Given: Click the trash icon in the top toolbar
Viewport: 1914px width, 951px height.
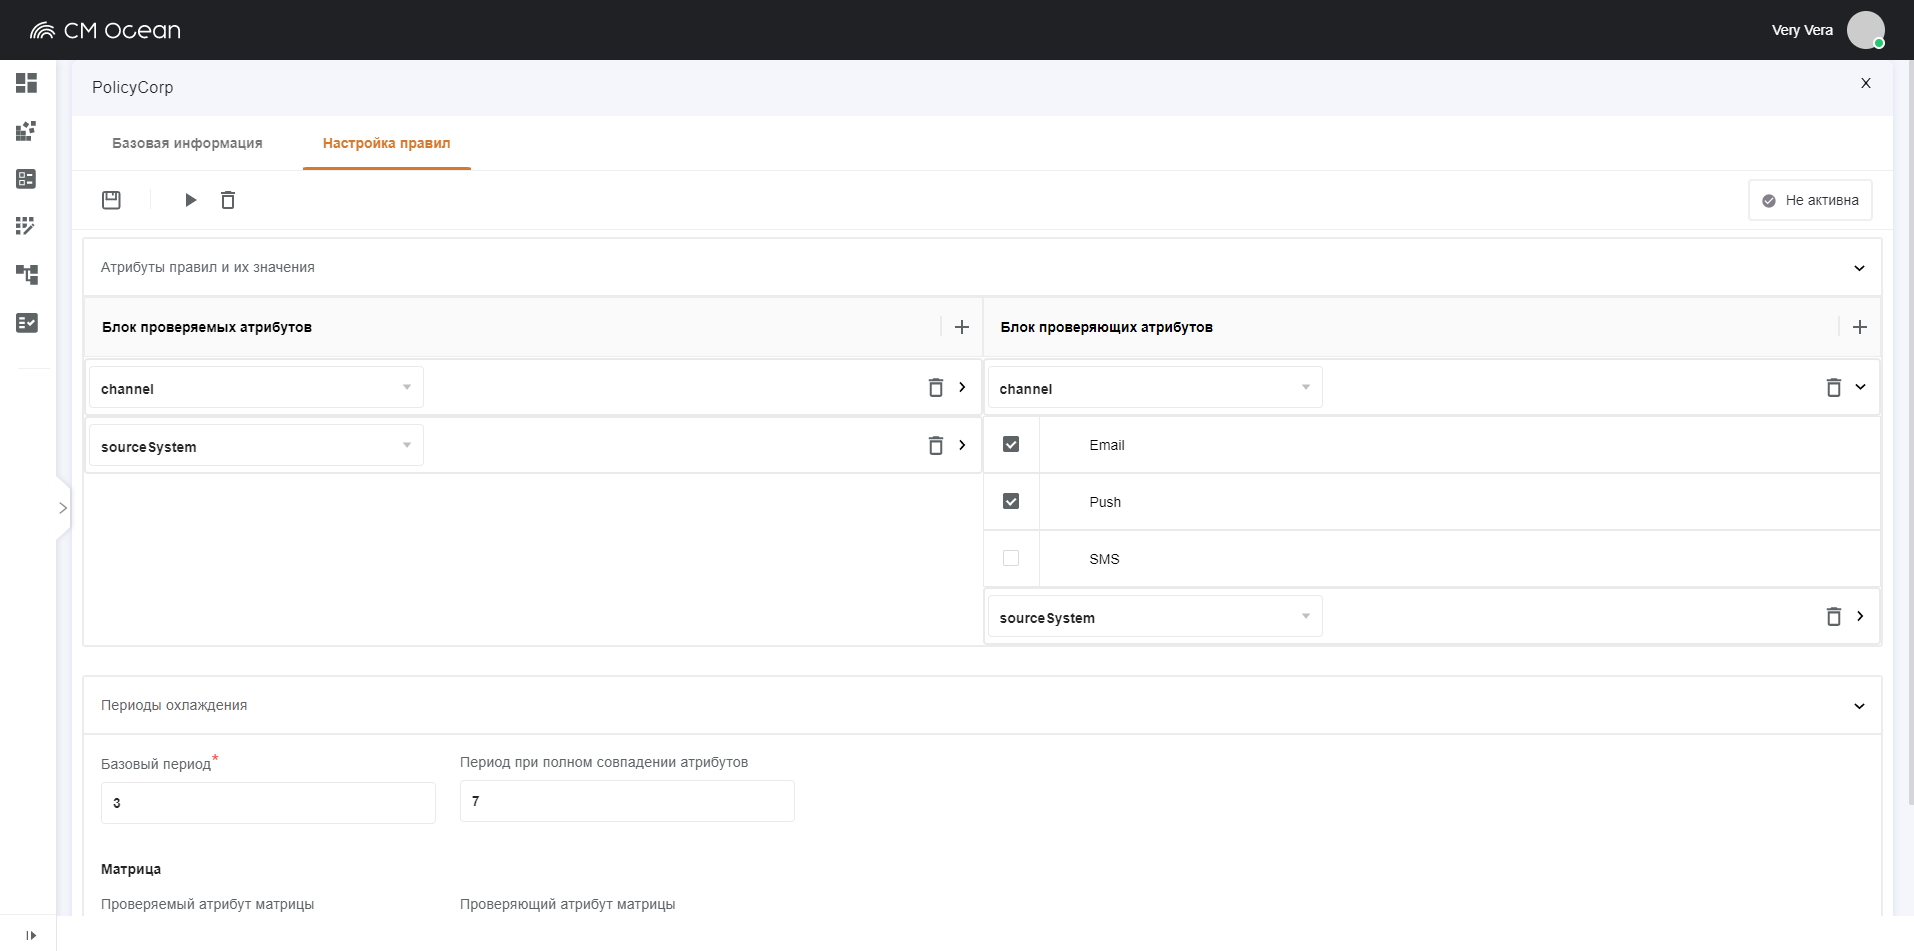Looking at the screenshot, I should coord(228,200).
